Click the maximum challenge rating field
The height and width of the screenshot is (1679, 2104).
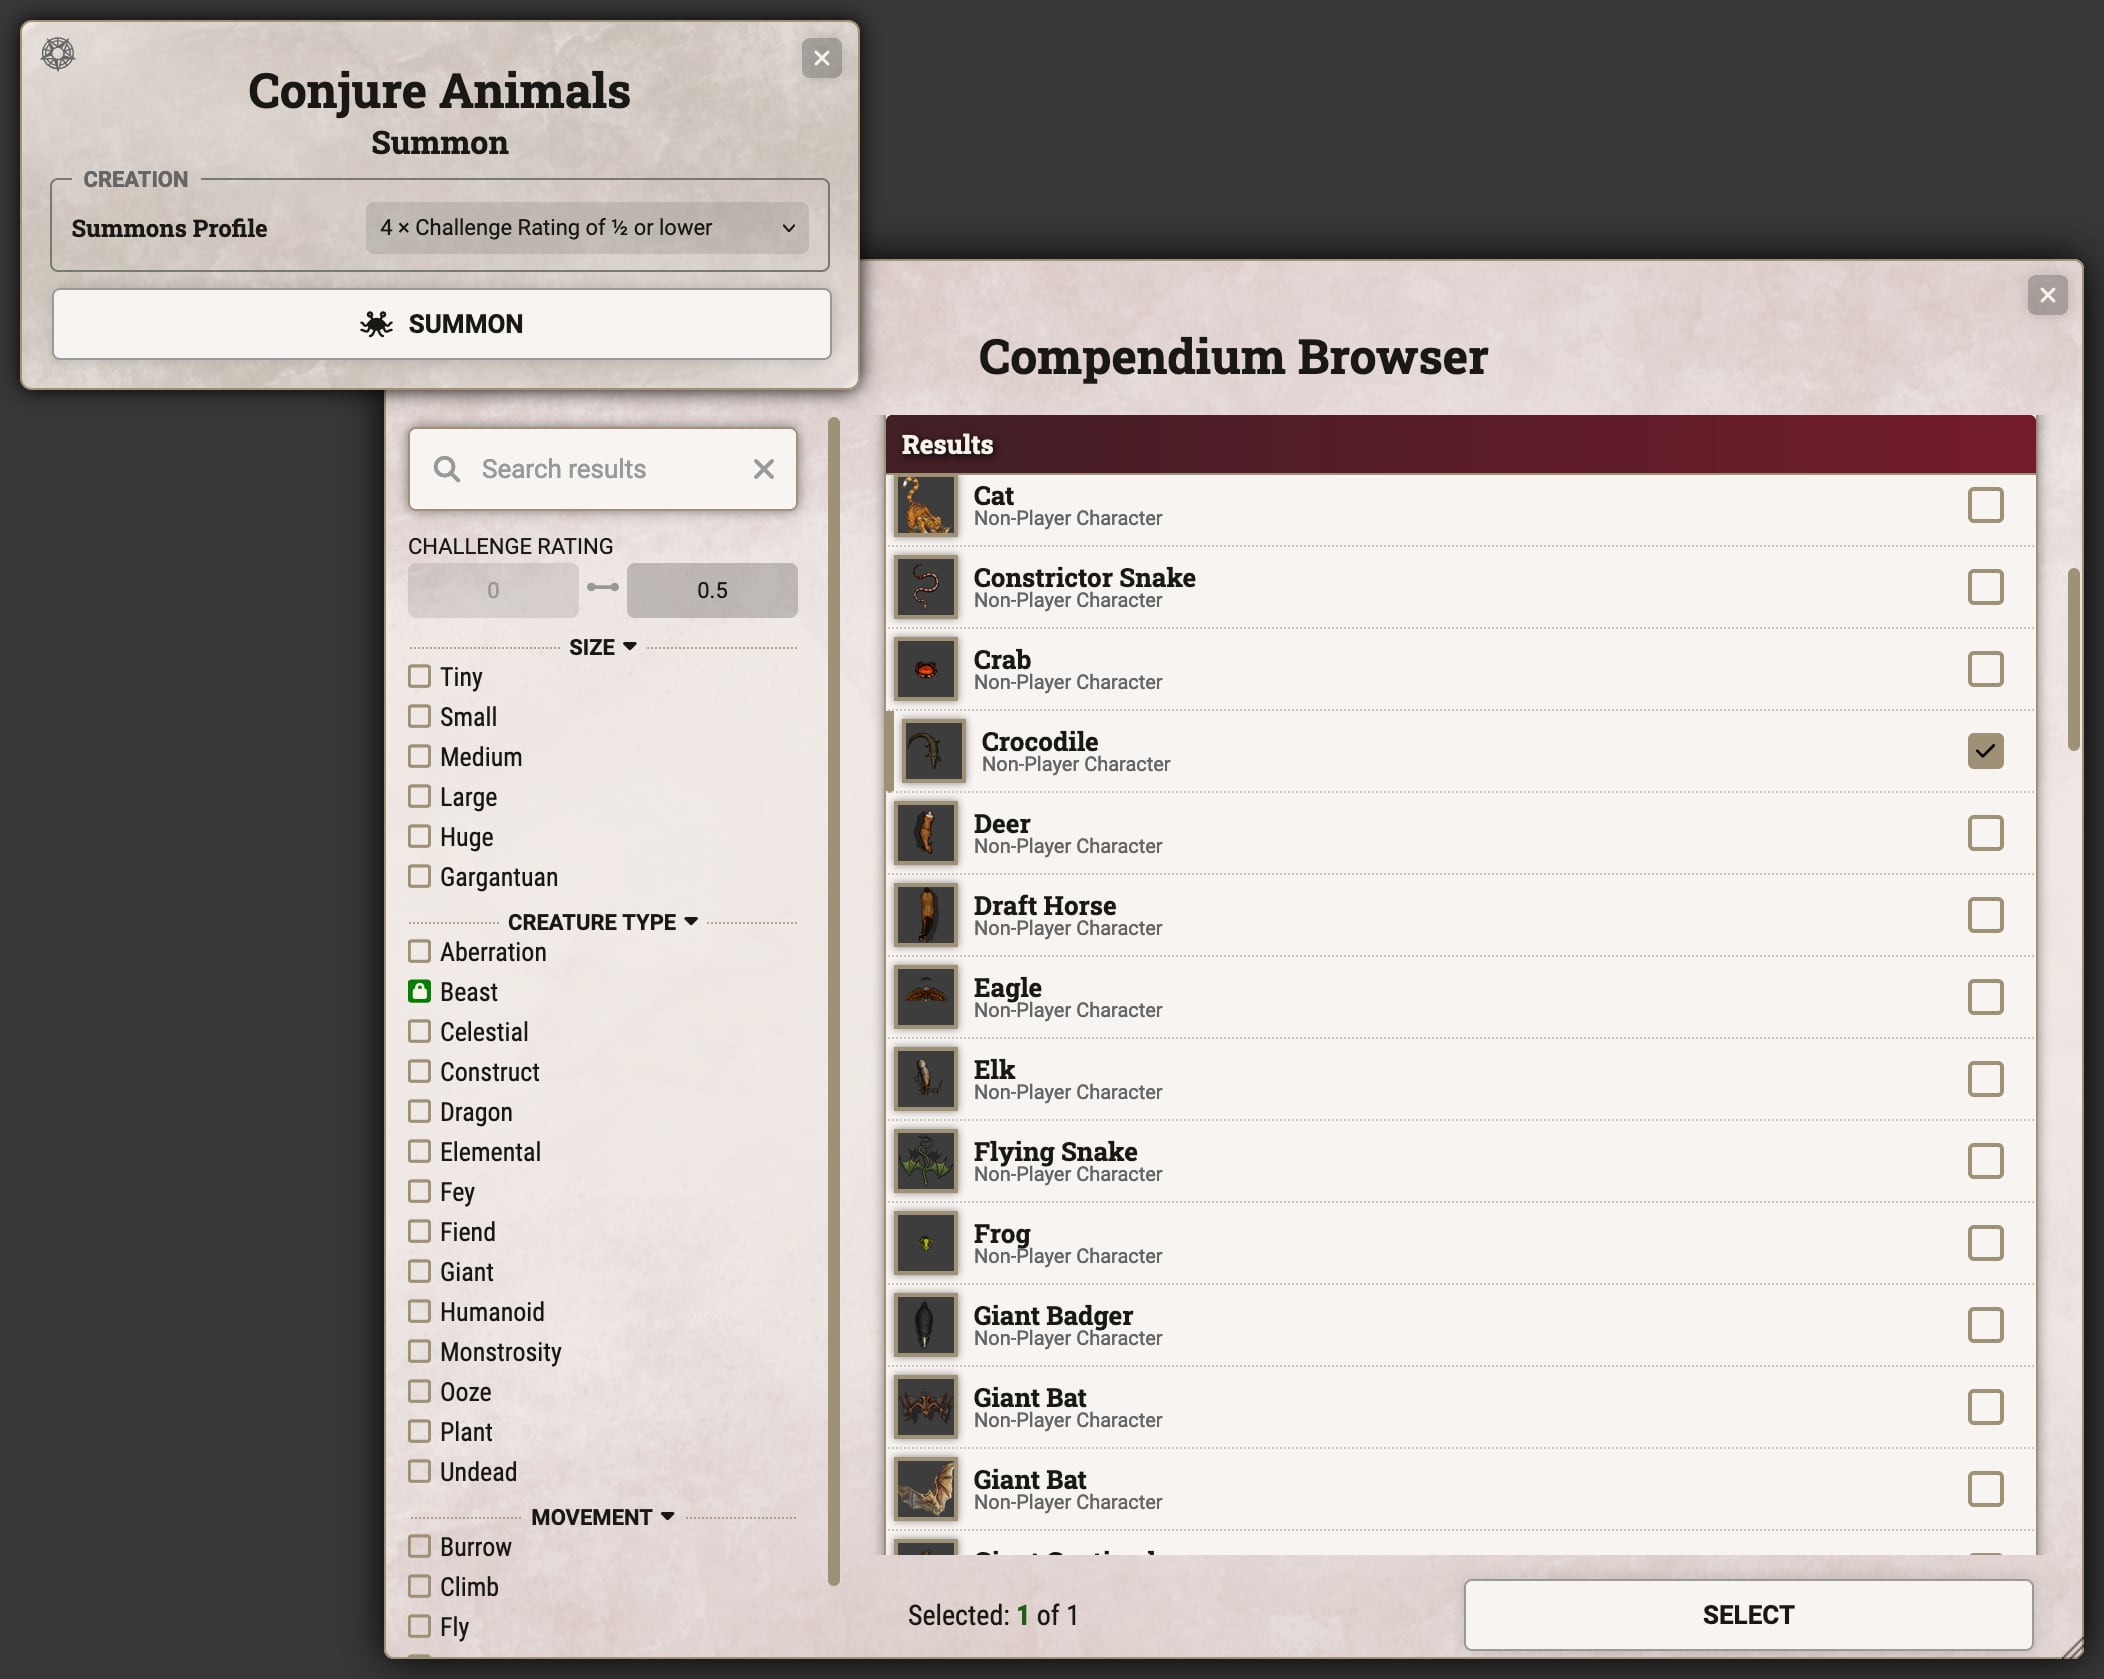pyautogui.click(x=711, y=590)
